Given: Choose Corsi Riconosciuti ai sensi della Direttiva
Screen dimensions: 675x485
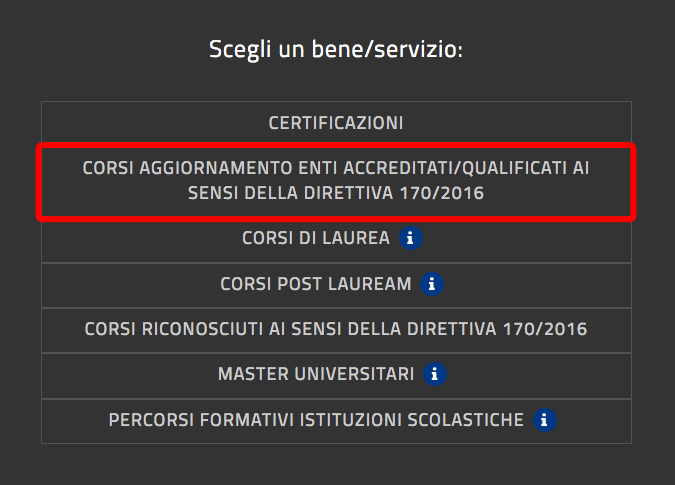Looking at the screenshot, I should (x=336, y=329).
